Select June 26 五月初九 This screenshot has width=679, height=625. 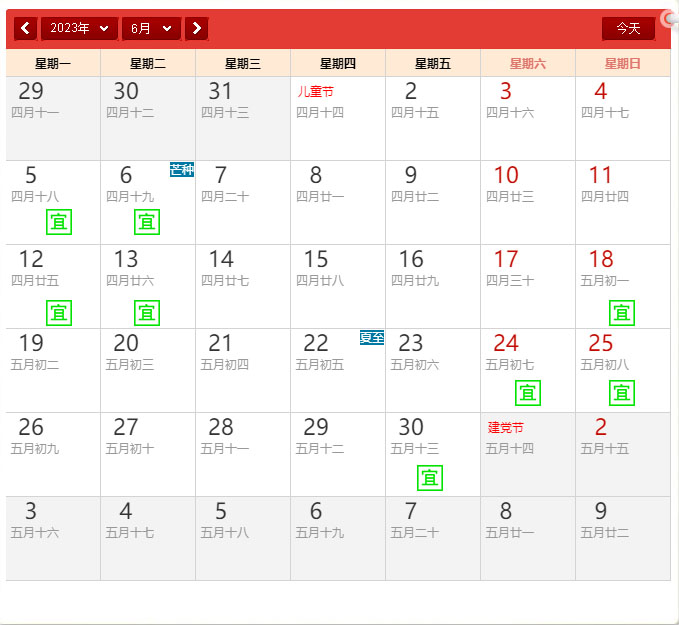[x=53, y=454]
